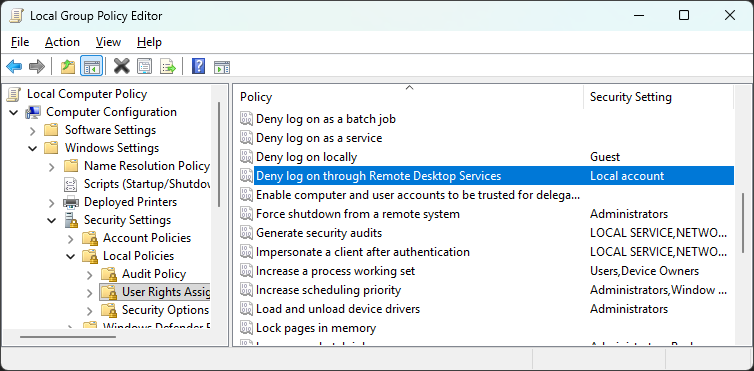Open Properties toolbar icon
The width and height of the screenshot is (754, 371).
145,66
